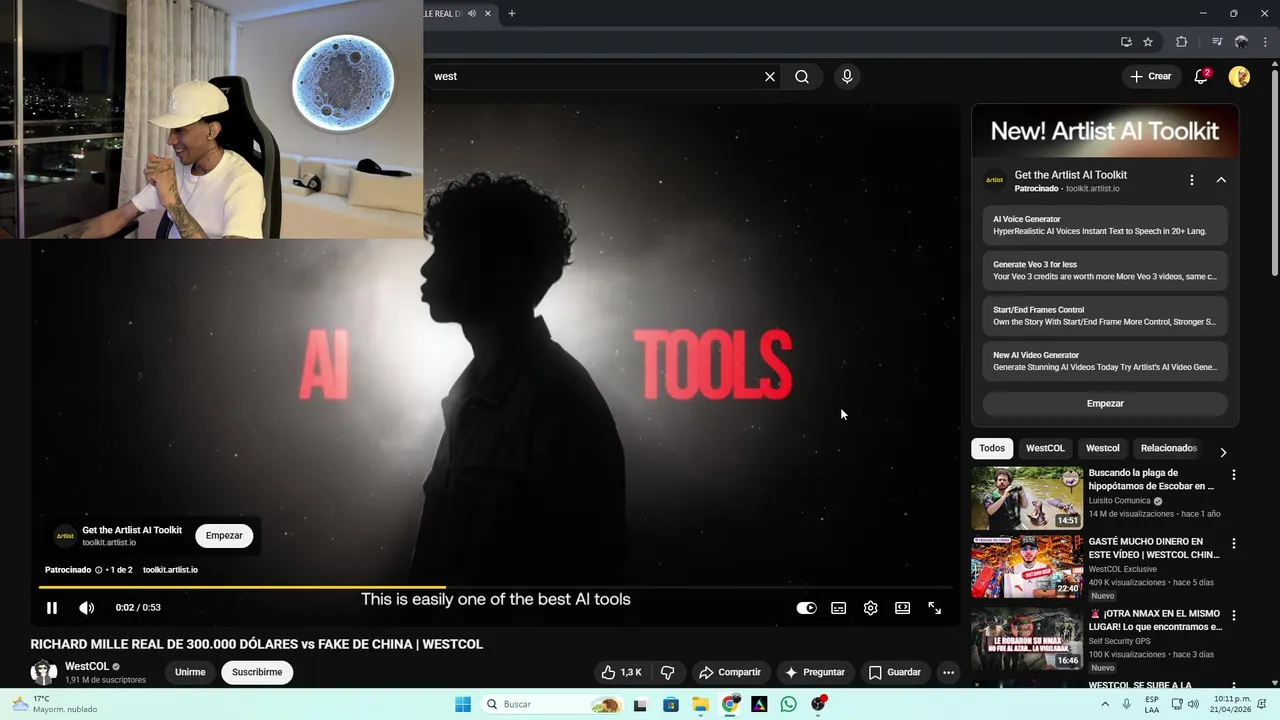Click the AI Voice Generator ad entry
Viewport: 1280px width, 720px height.
tap(1105, 225)
